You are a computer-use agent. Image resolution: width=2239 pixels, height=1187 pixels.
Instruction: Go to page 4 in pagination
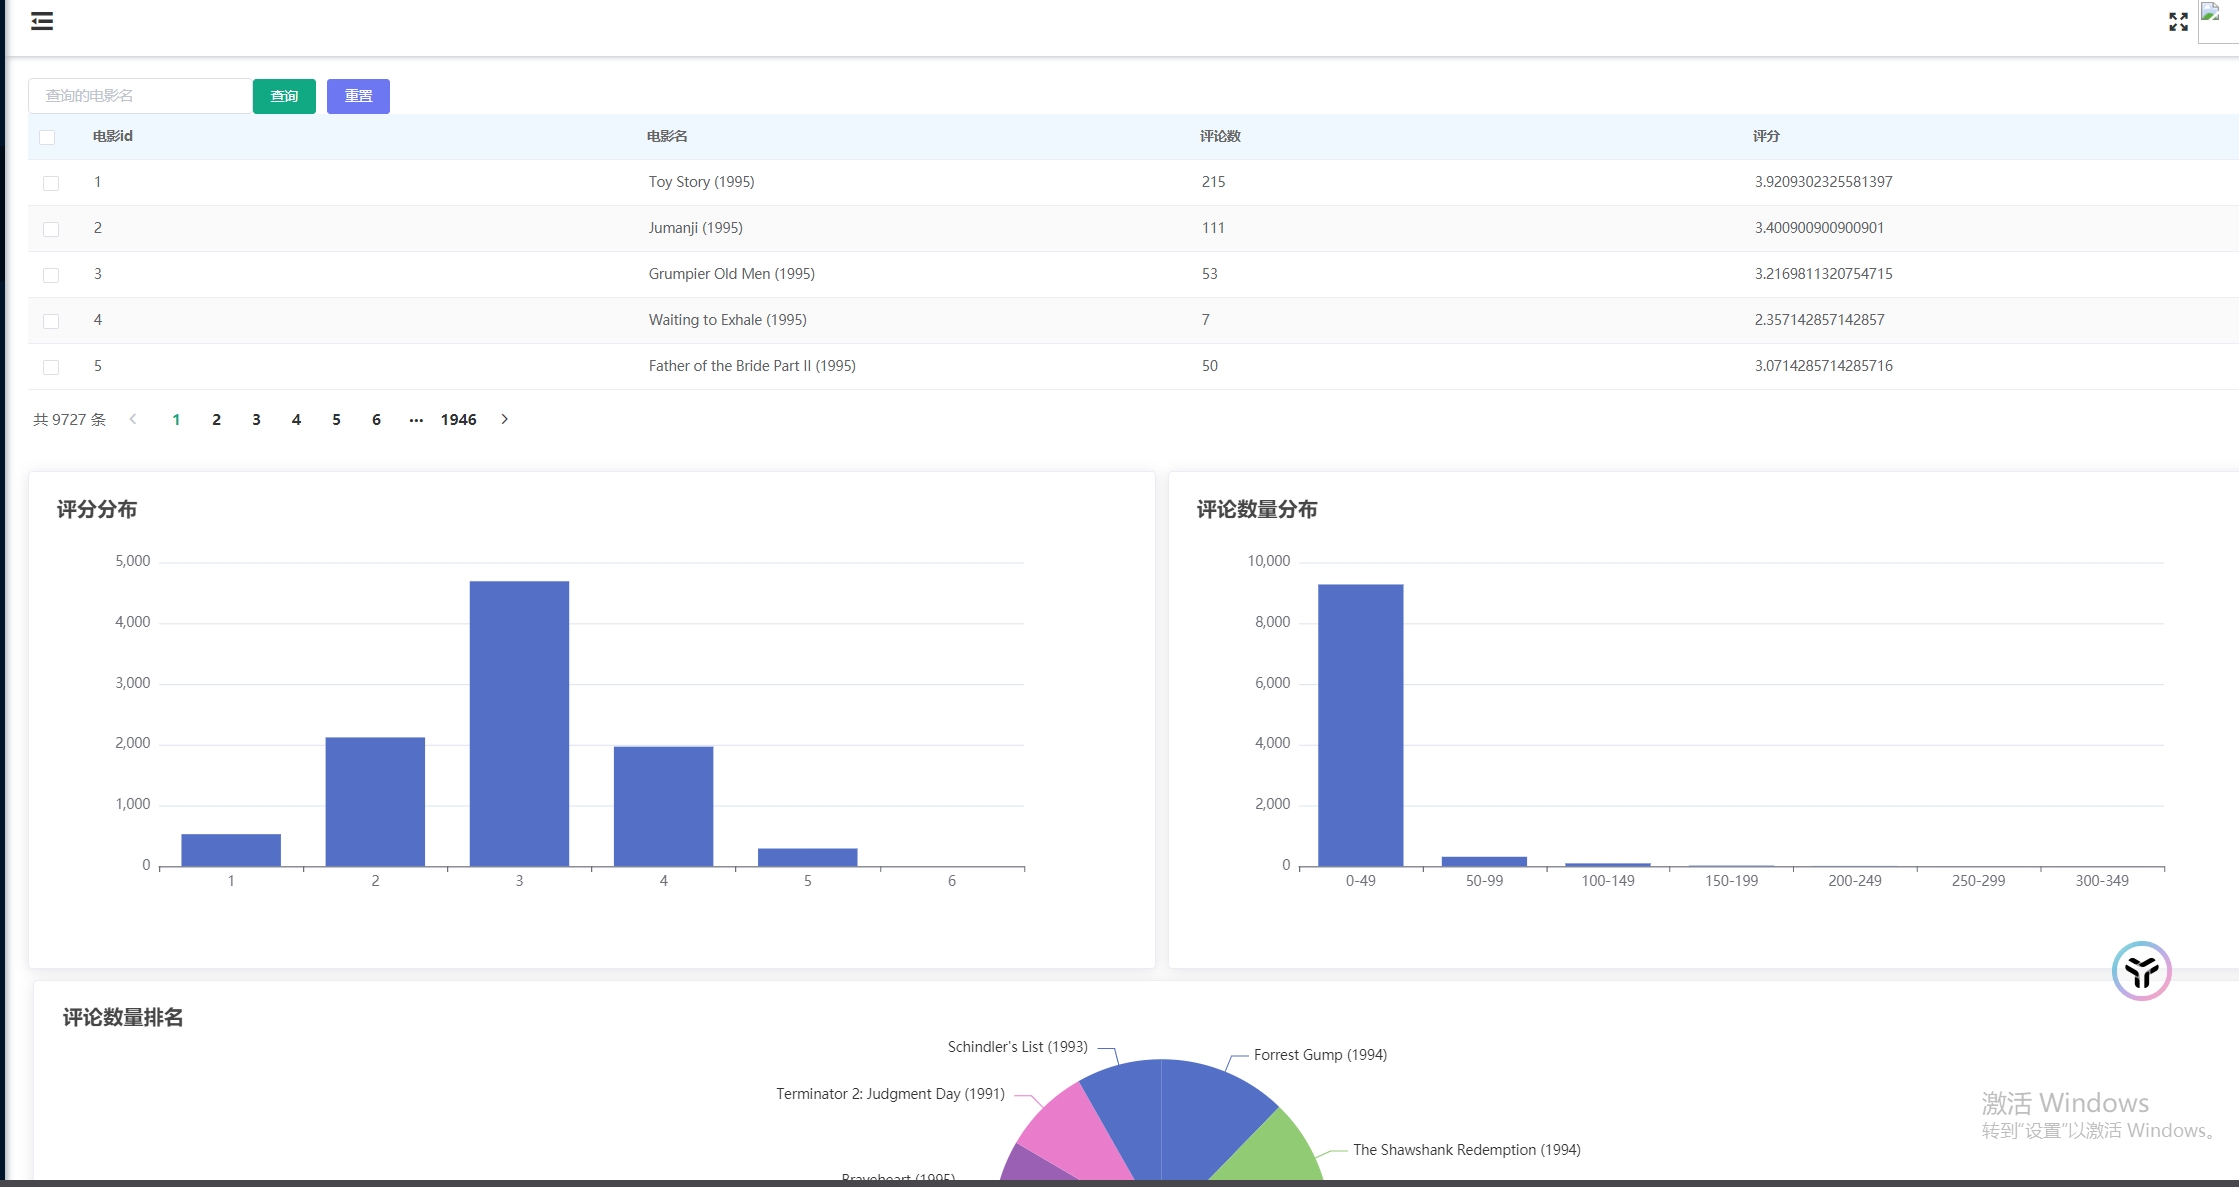pyautogui.click(x=296, y=419)
